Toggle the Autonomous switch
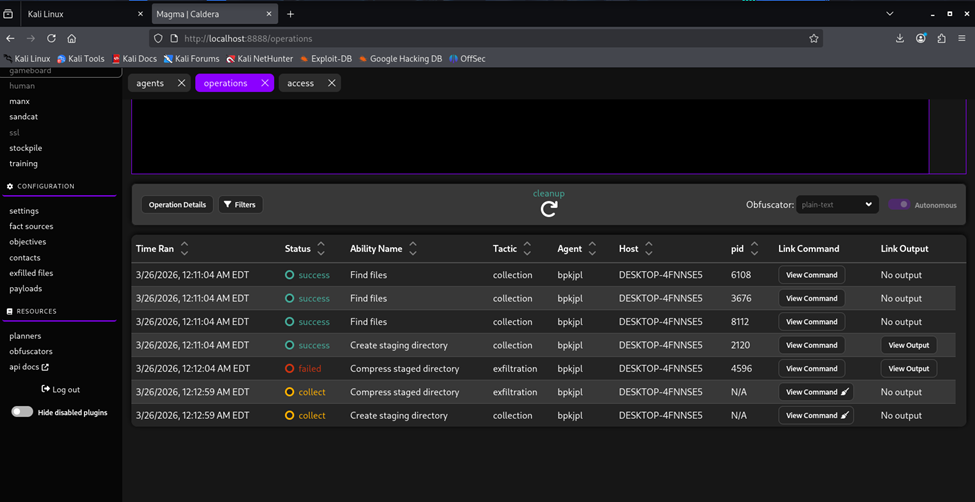 click(x=898, y=205)
